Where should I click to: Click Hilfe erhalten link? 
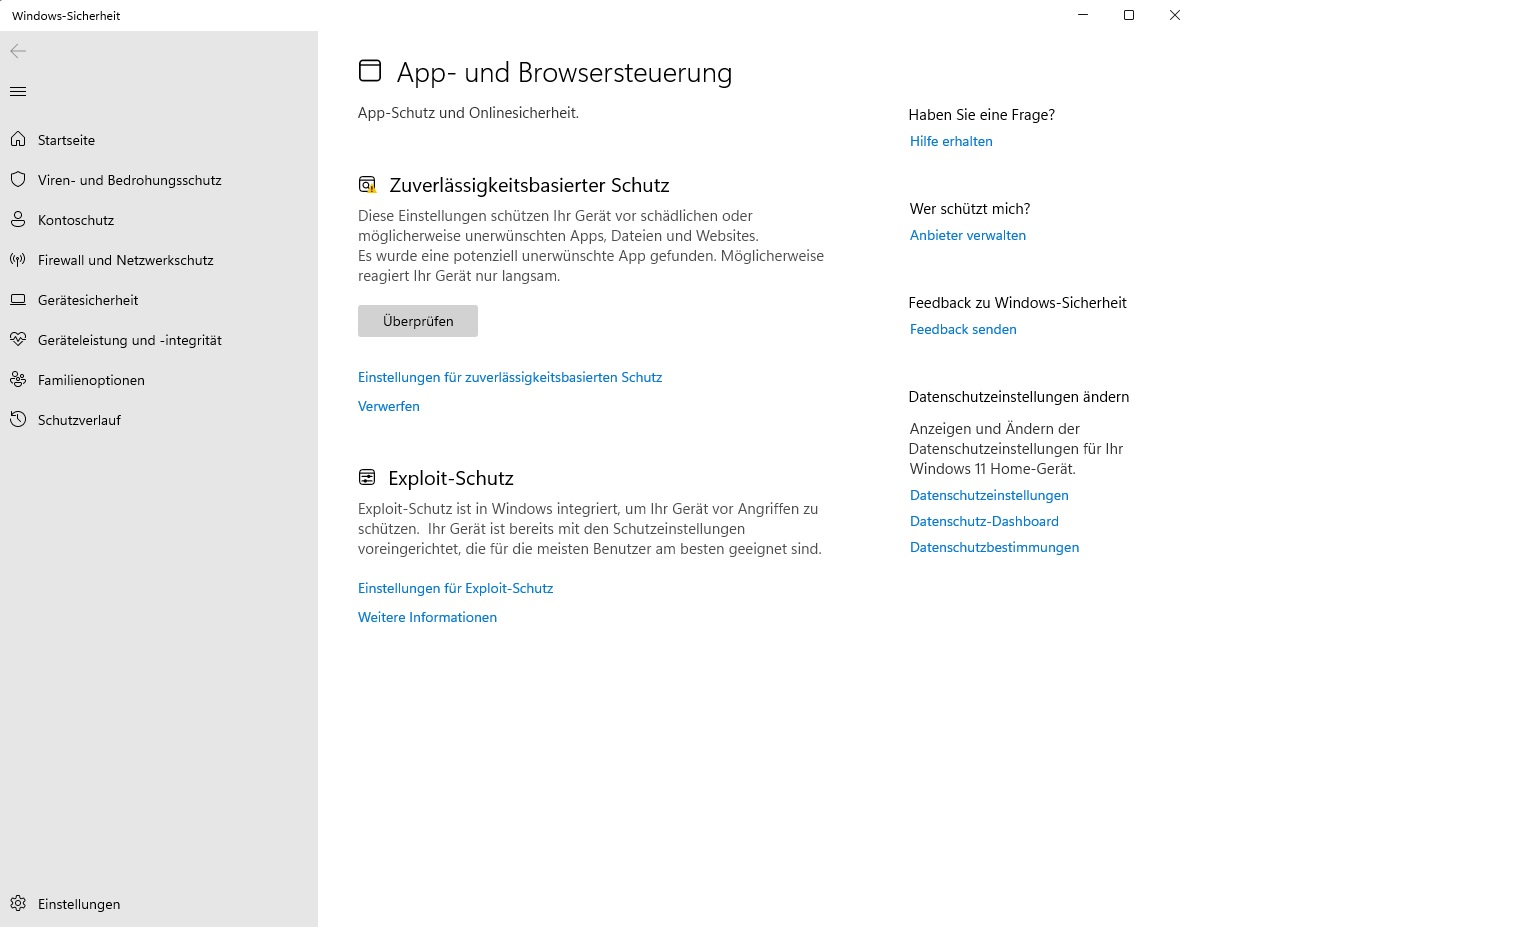951,141
